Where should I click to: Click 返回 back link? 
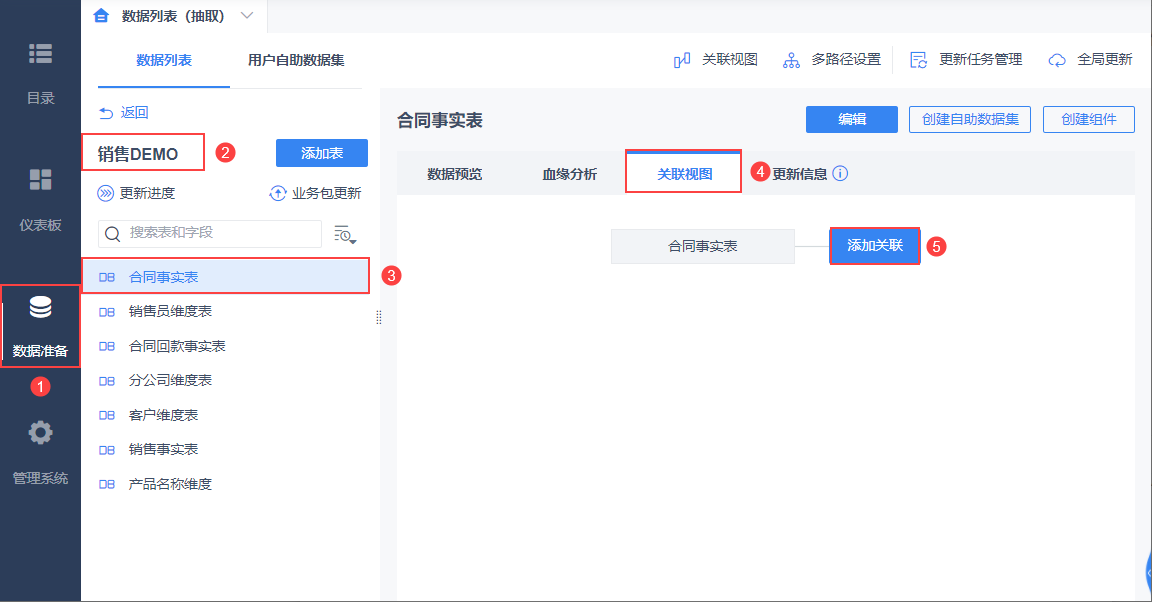tap(124, 113)
